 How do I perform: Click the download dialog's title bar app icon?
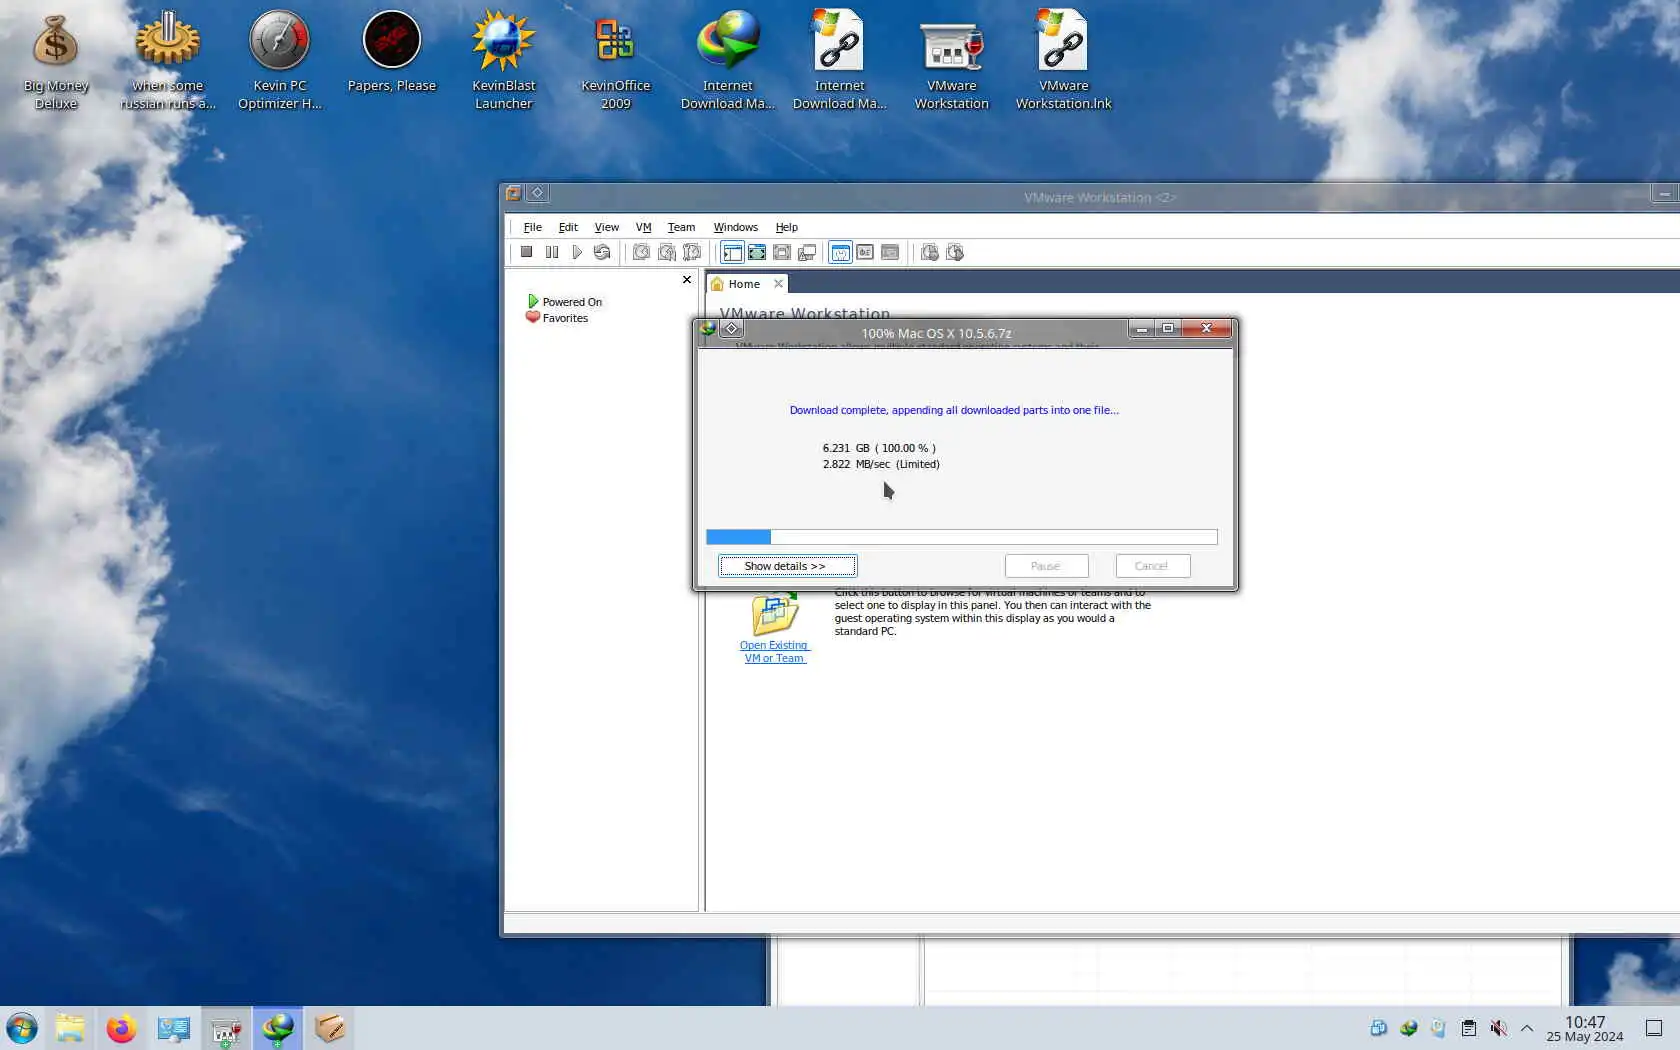pyautogui.click(x=708, y=329)
